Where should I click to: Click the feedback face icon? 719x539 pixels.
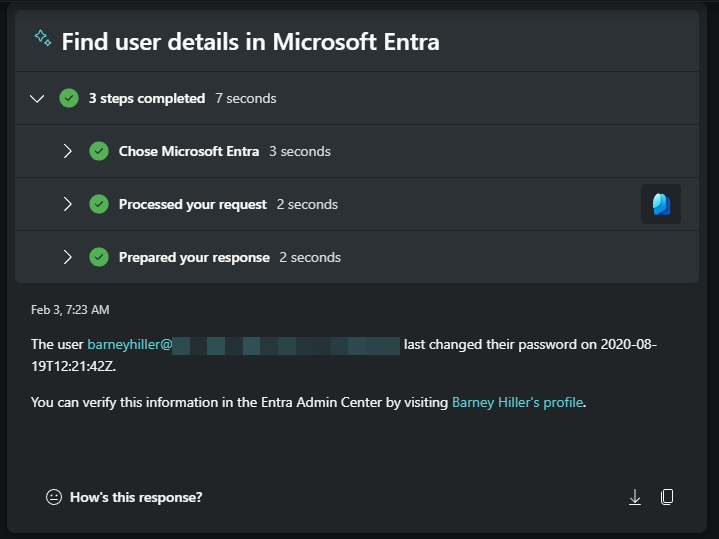click(54, 497)
